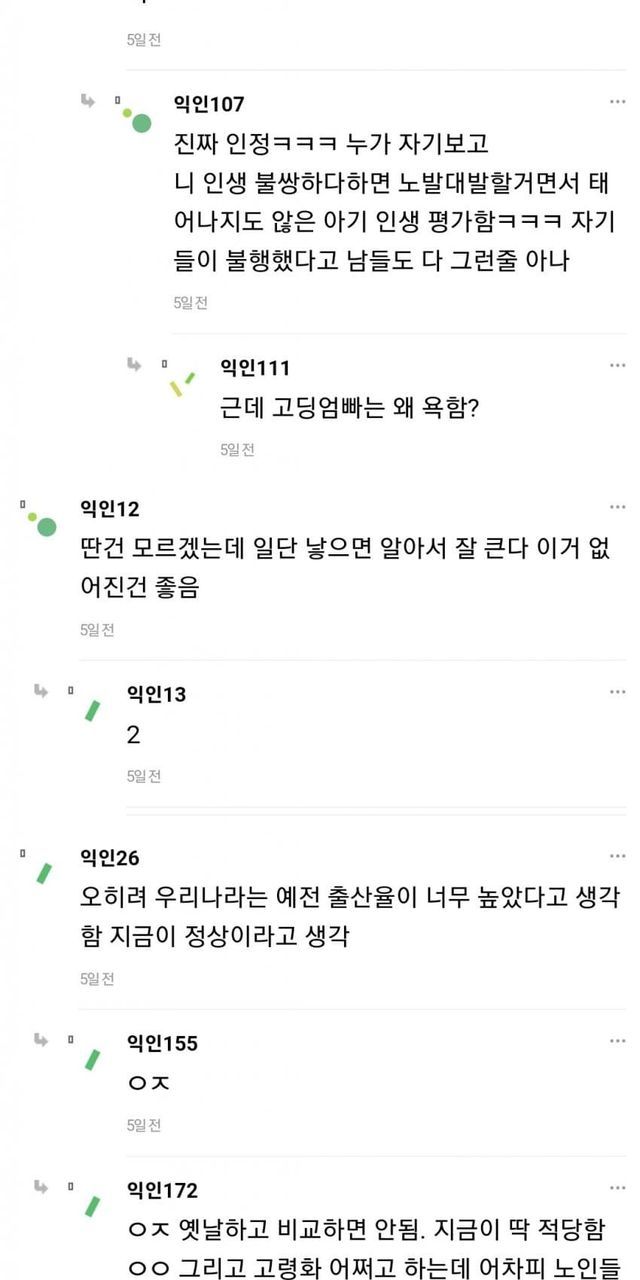Screen dimensions: 640x1280
Task: Click 익인111's reply text about 고딩엄빠
Action: pos(349,410)
